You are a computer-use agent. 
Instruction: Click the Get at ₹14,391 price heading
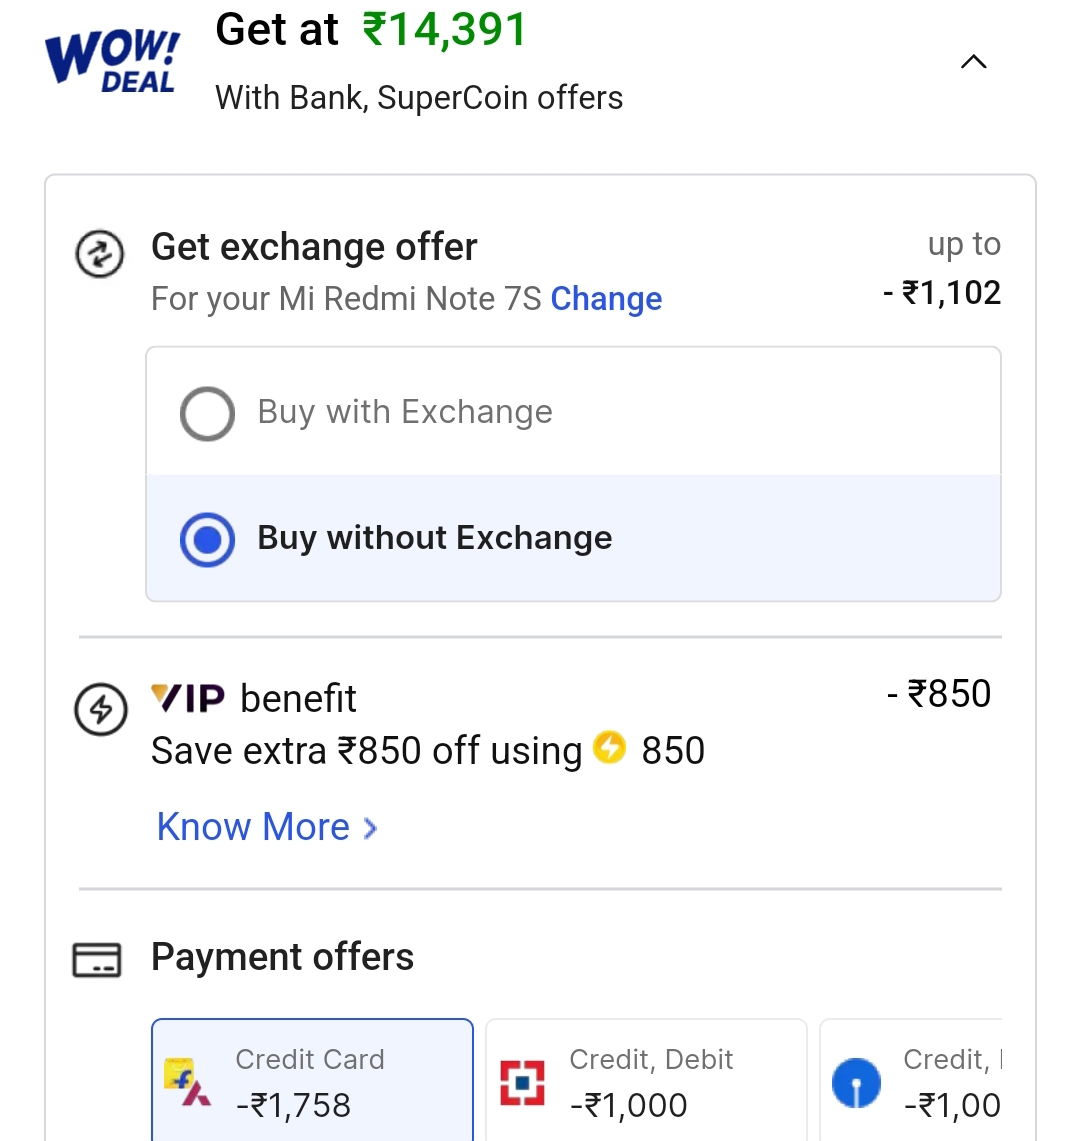[371, 30]
